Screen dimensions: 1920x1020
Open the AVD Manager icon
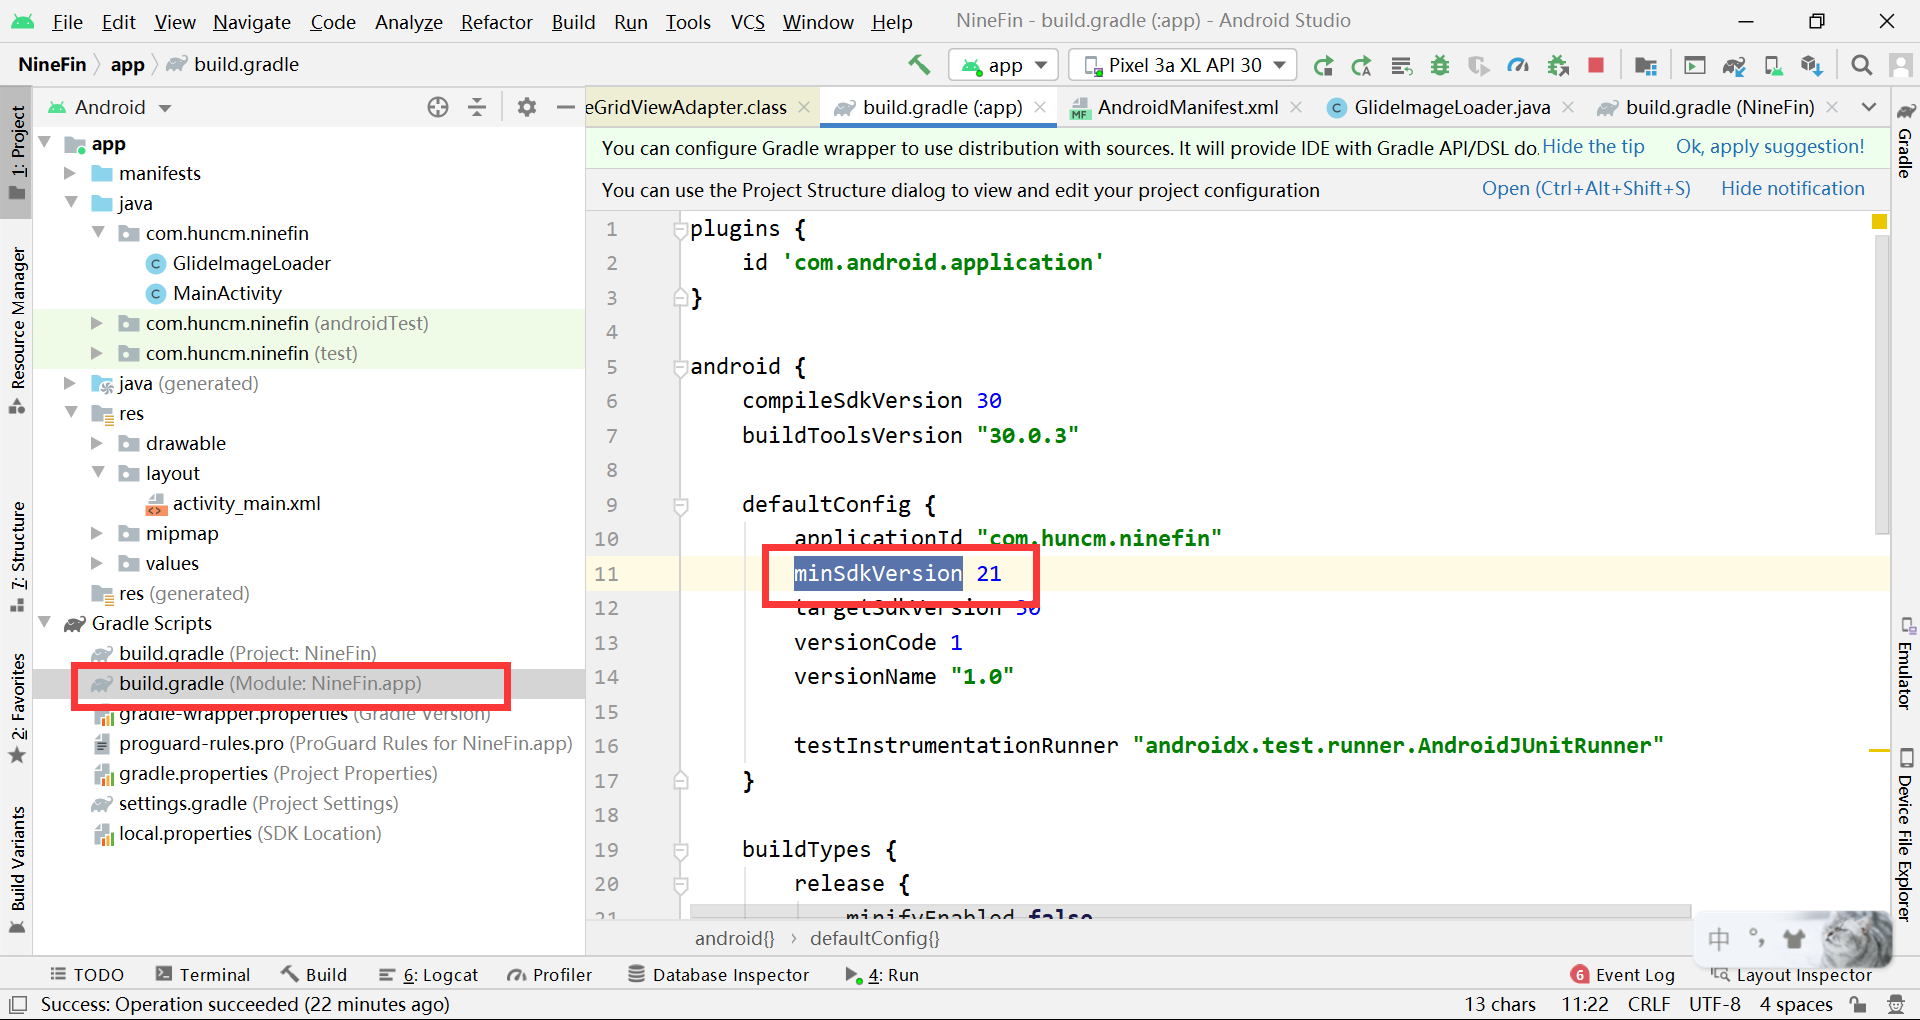point(1773,66)
